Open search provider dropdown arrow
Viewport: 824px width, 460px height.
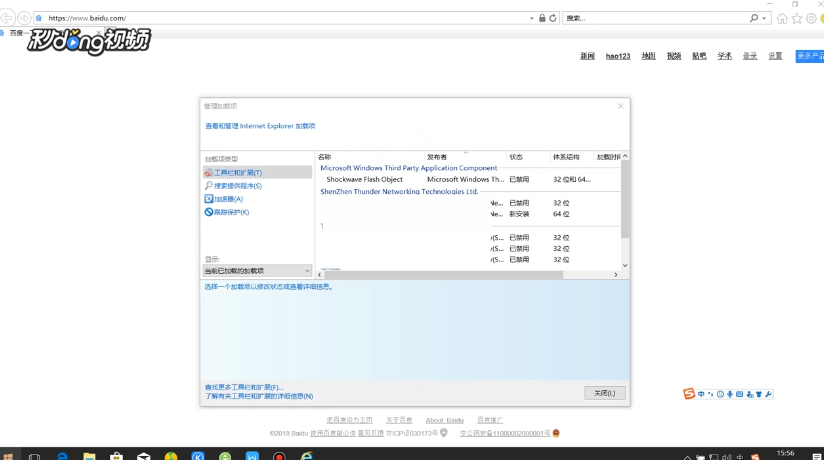click(x=764, y=18)
